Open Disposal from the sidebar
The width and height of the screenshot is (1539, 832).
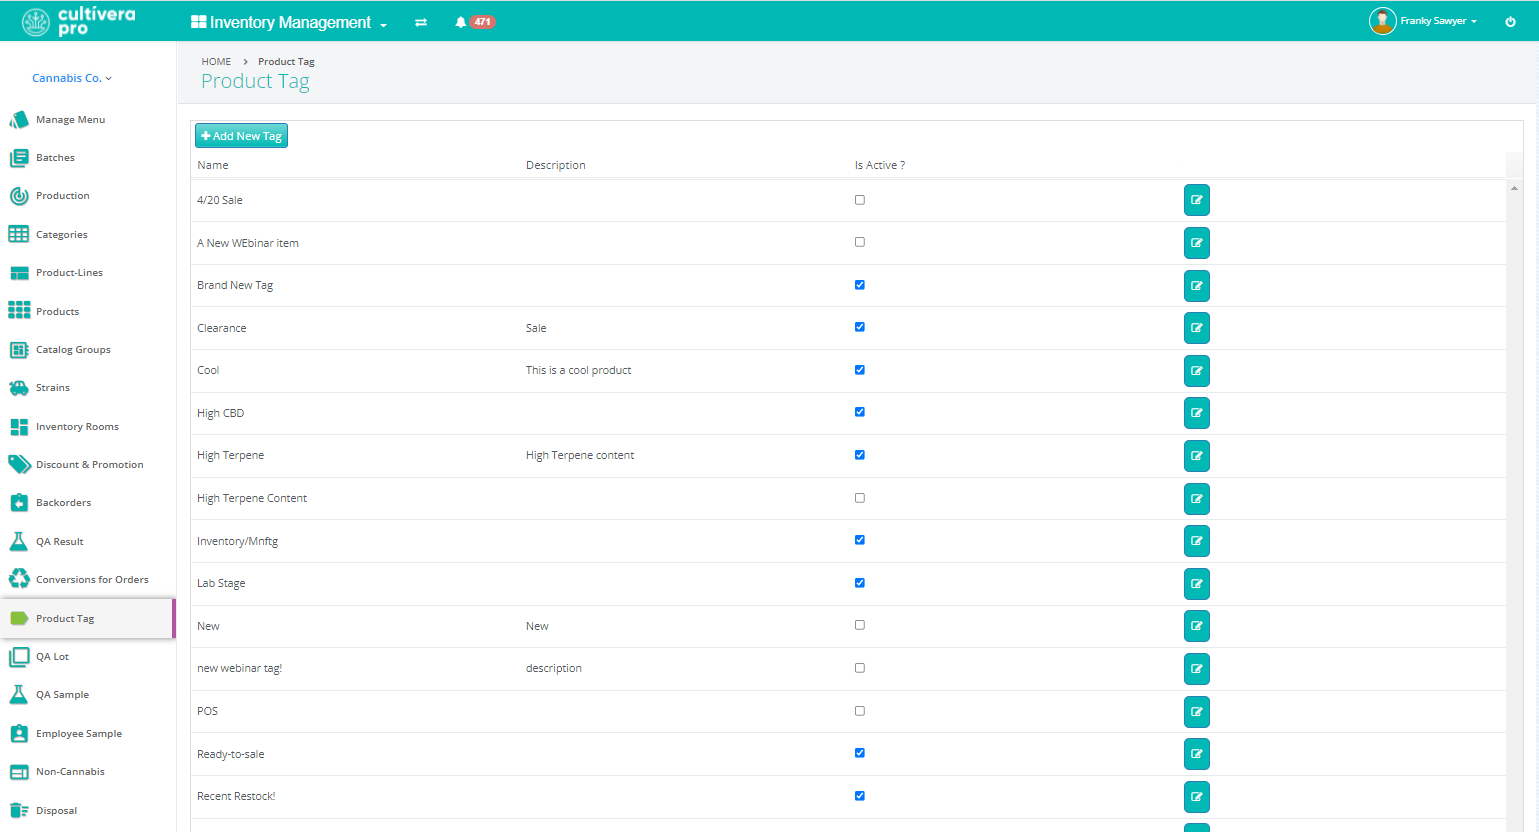coord(56,811)
